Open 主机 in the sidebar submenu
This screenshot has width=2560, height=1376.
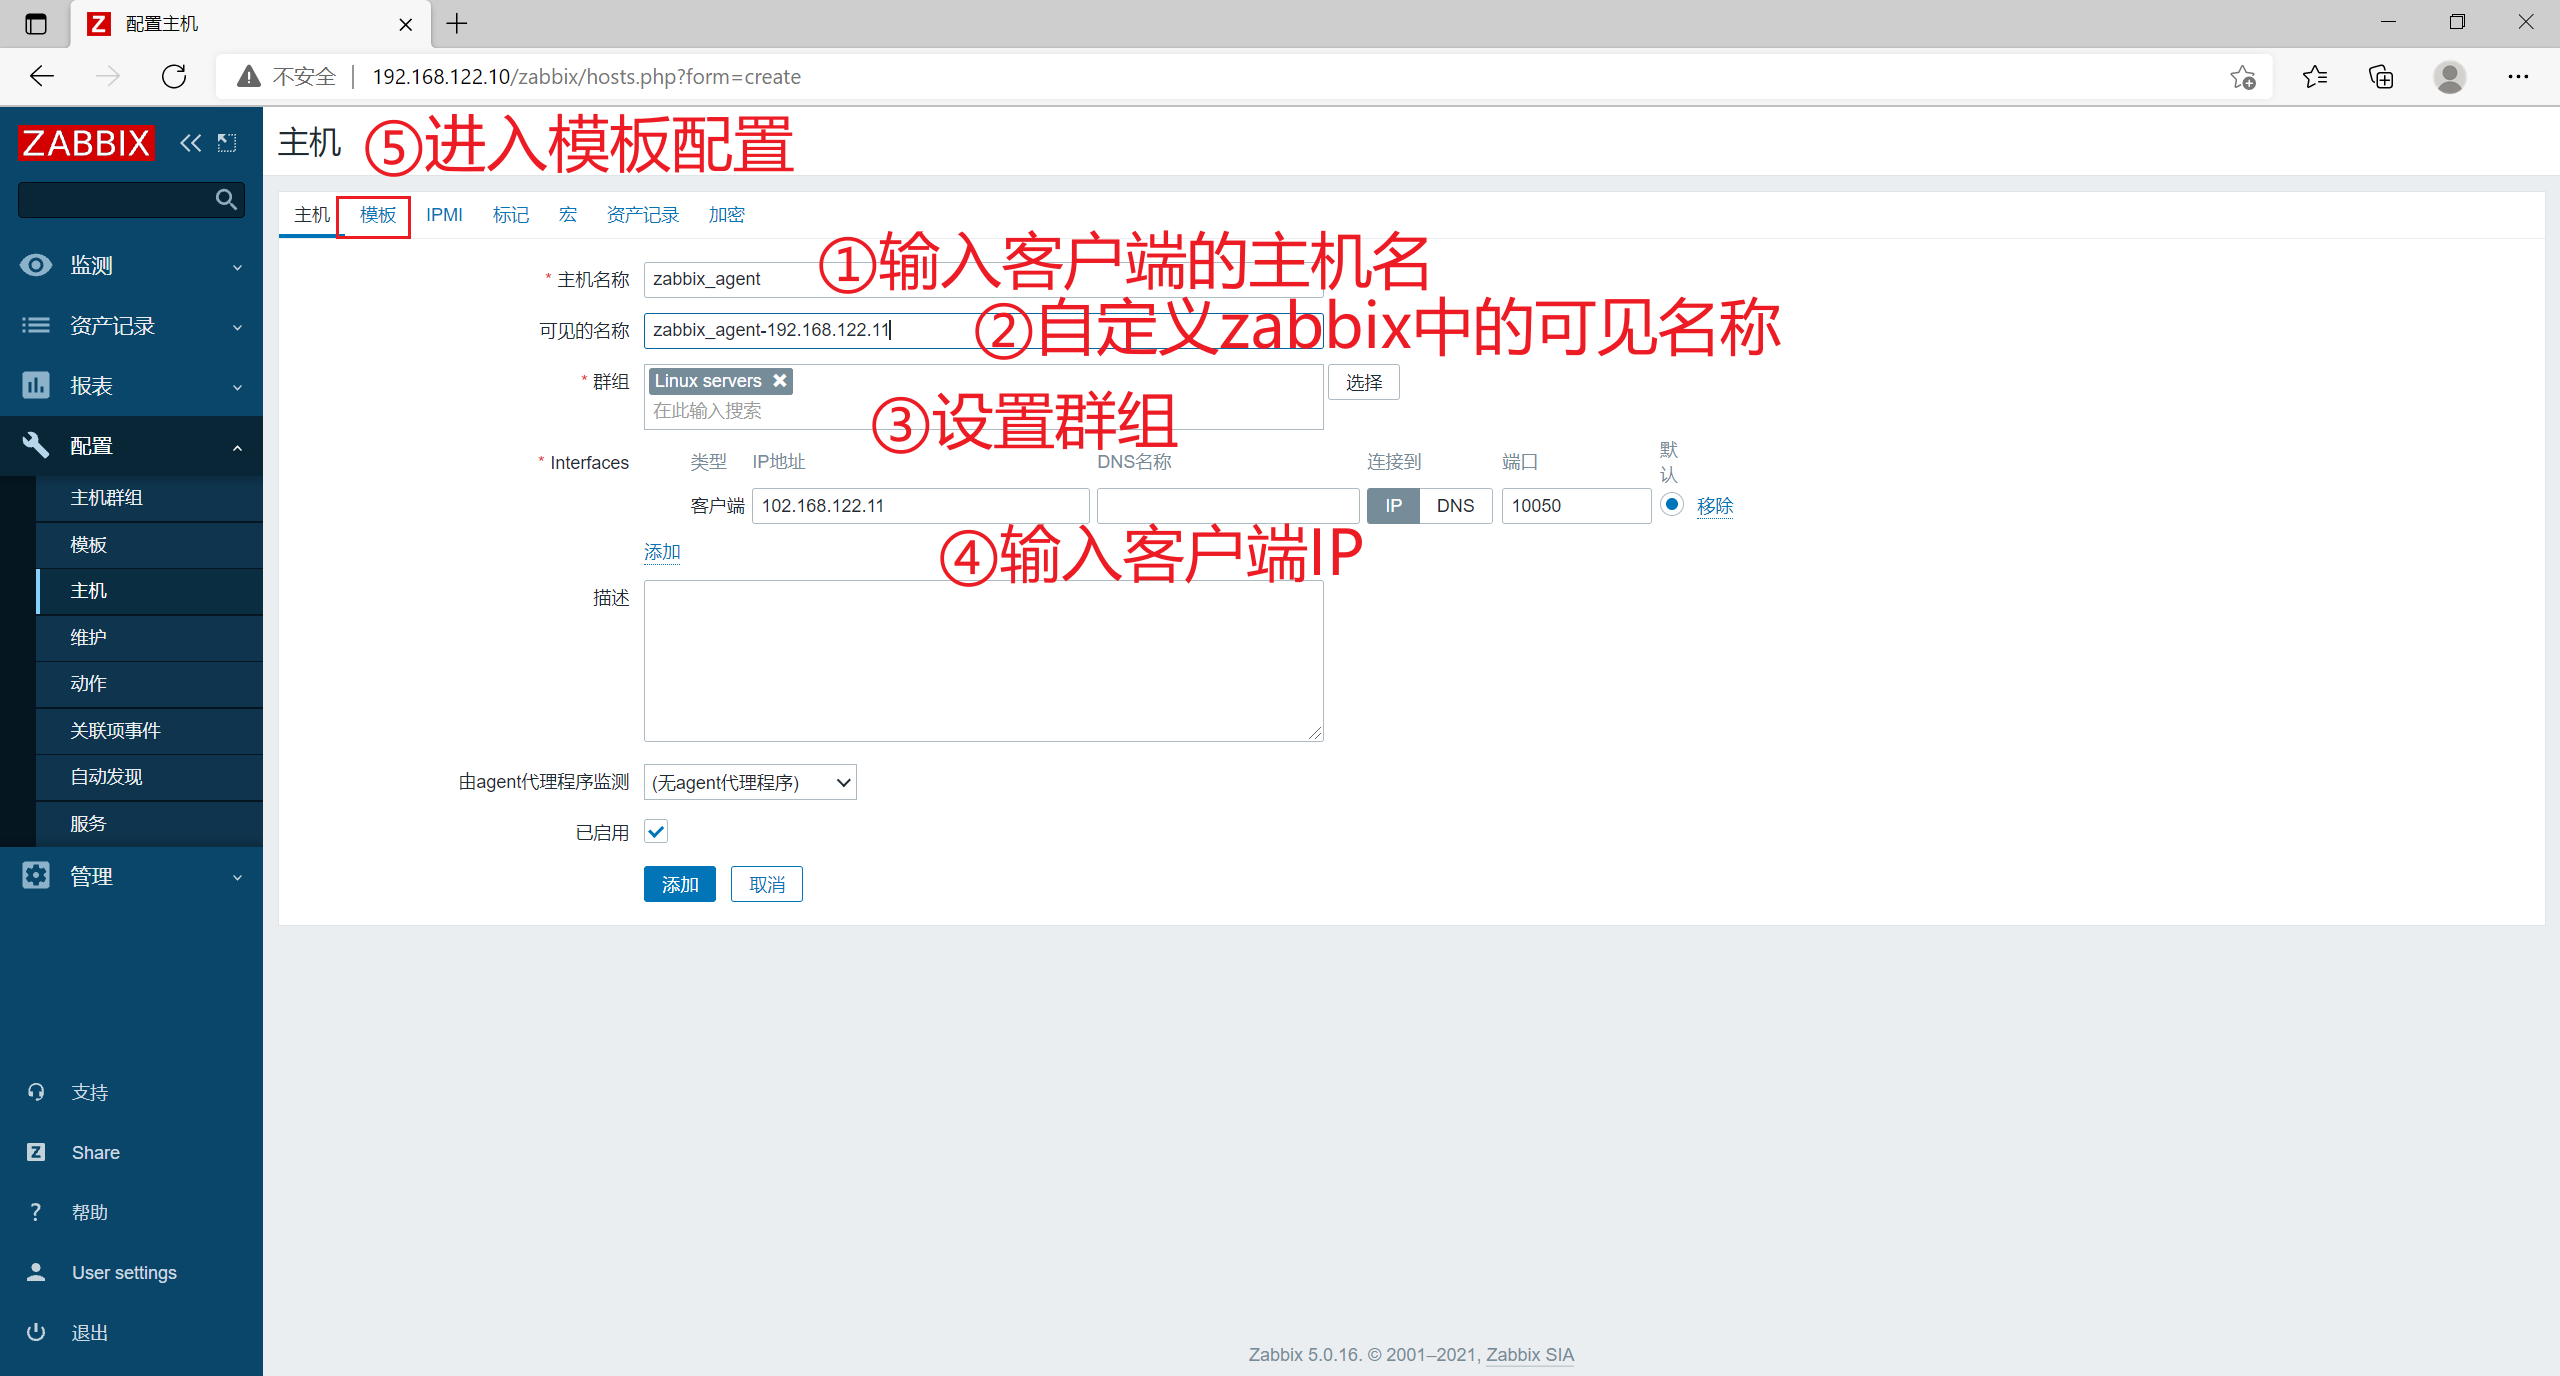(149, 590)
